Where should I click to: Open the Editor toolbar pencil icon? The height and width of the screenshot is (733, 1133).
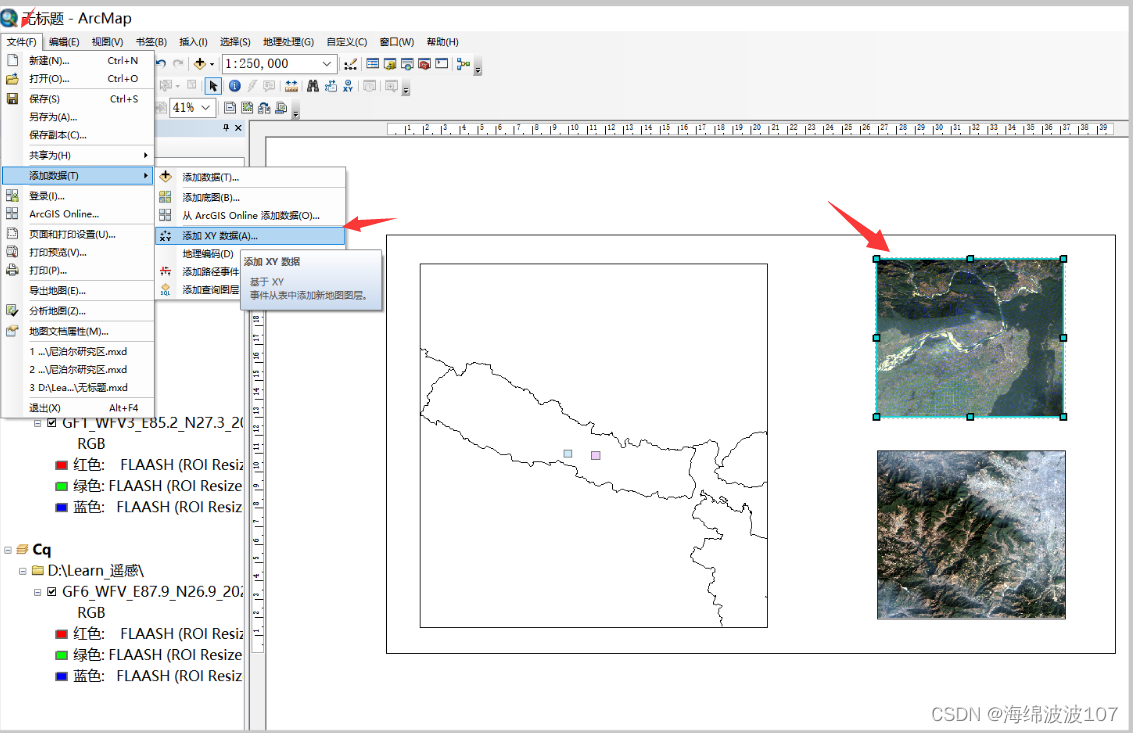click(x=350, y=64)
